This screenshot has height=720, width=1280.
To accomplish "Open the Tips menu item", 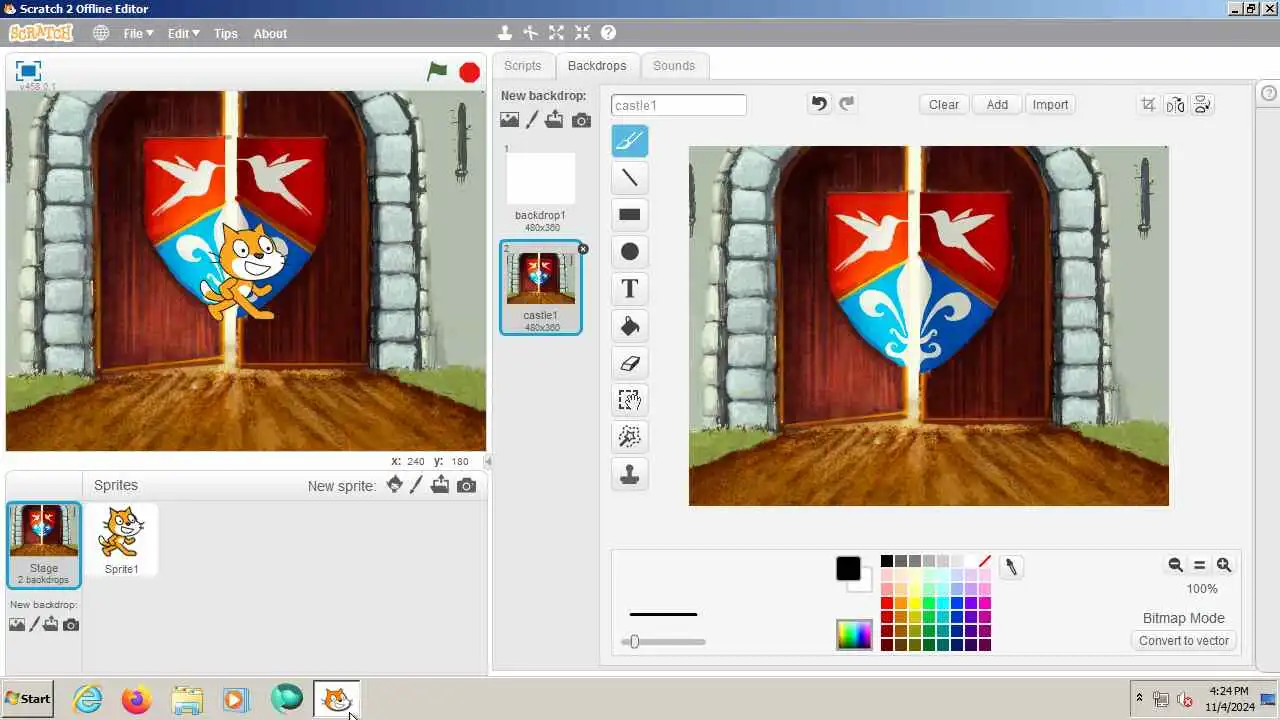I will point(226,33).
